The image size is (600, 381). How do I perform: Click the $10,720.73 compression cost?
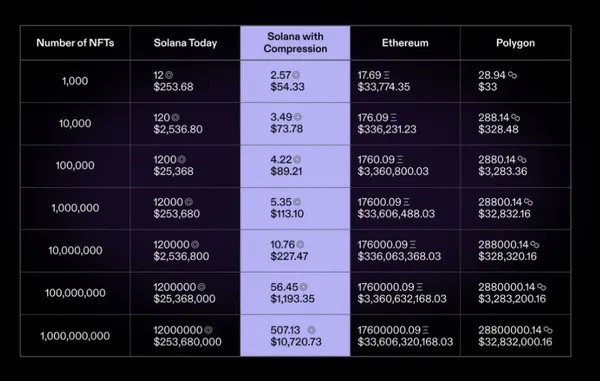point(296,342)
